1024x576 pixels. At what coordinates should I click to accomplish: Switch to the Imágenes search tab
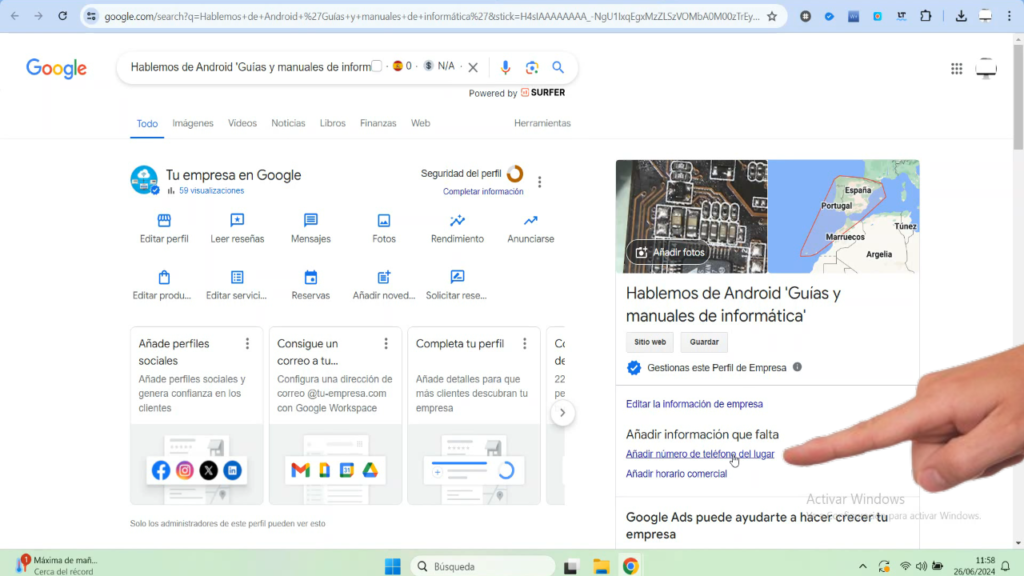click(192, 123)
